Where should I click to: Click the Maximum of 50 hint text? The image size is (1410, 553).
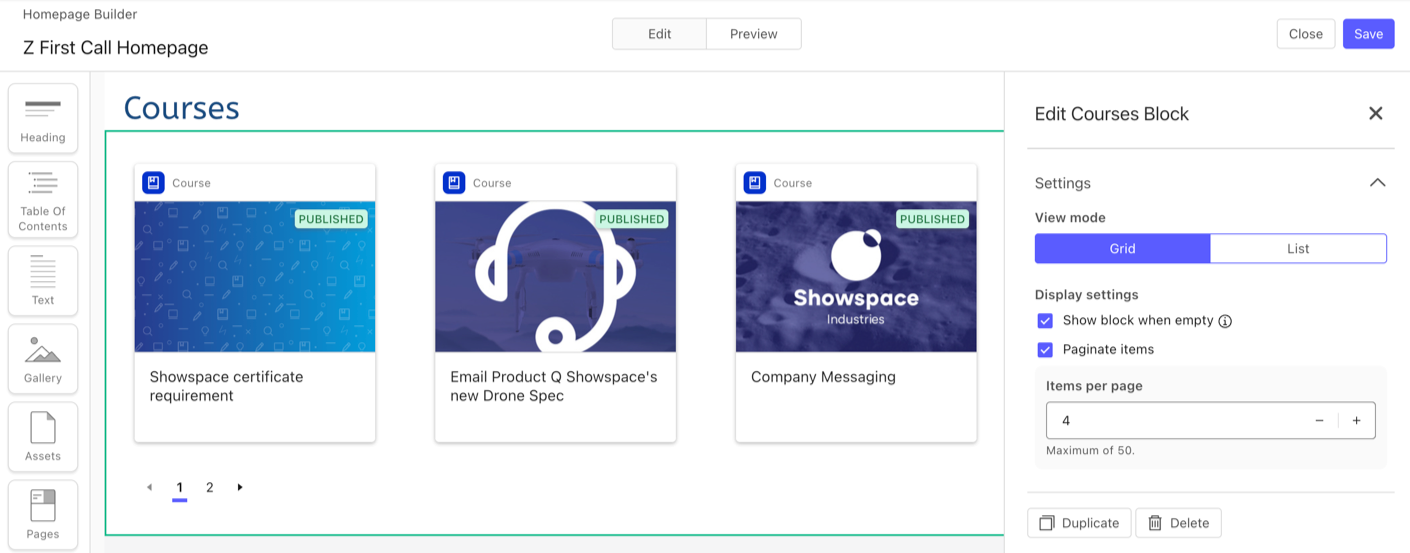coord(1090,451)
